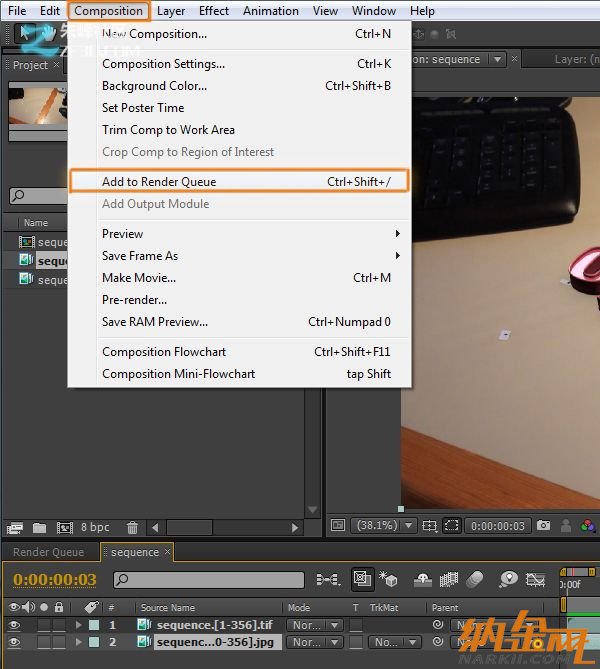Click the viewer timecode 0:00:00:03
This screenshot has height=669, width=600.
coord(497,525)
